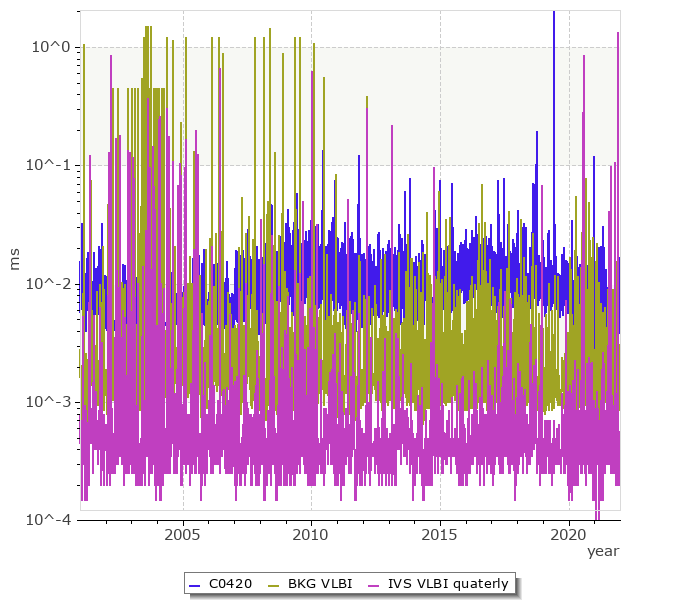Click the 2005 tick on x-axis

click(183, 534)
